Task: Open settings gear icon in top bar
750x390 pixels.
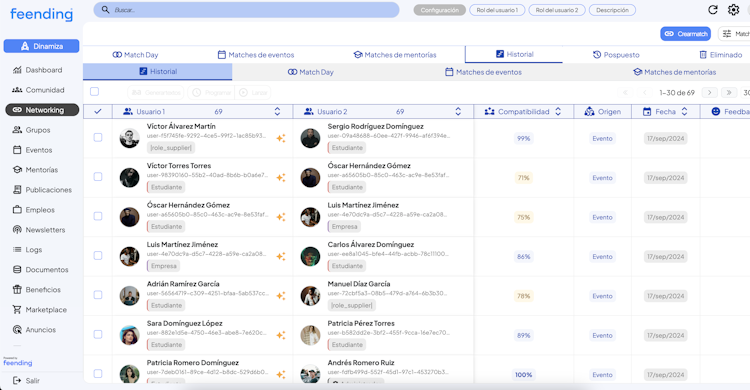Action: (734, 10)
